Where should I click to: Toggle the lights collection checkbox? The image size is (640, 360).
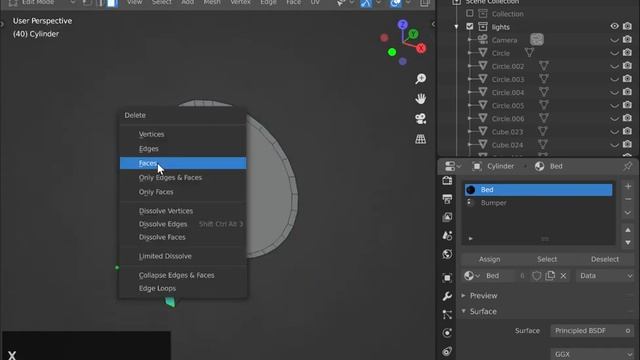point(470,27)
